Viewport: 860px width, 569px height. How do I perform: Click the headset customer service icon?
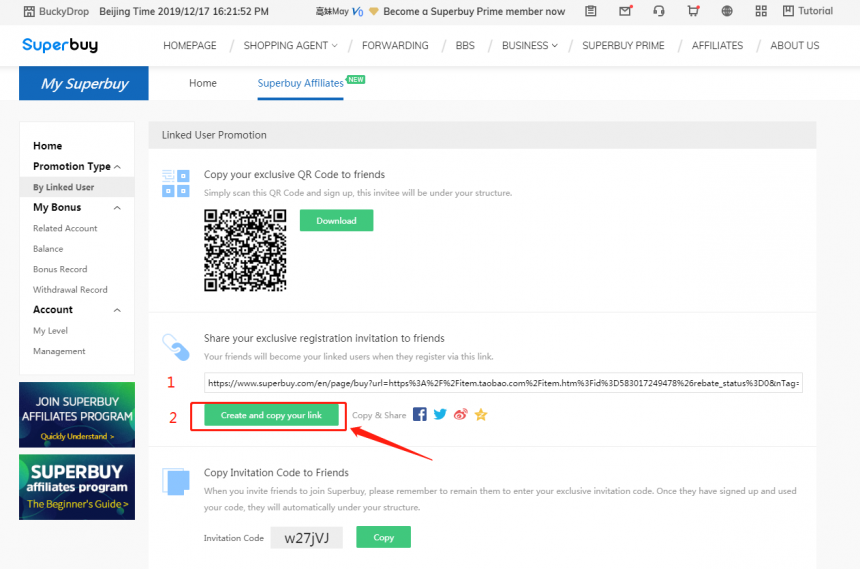click(658, 12)
